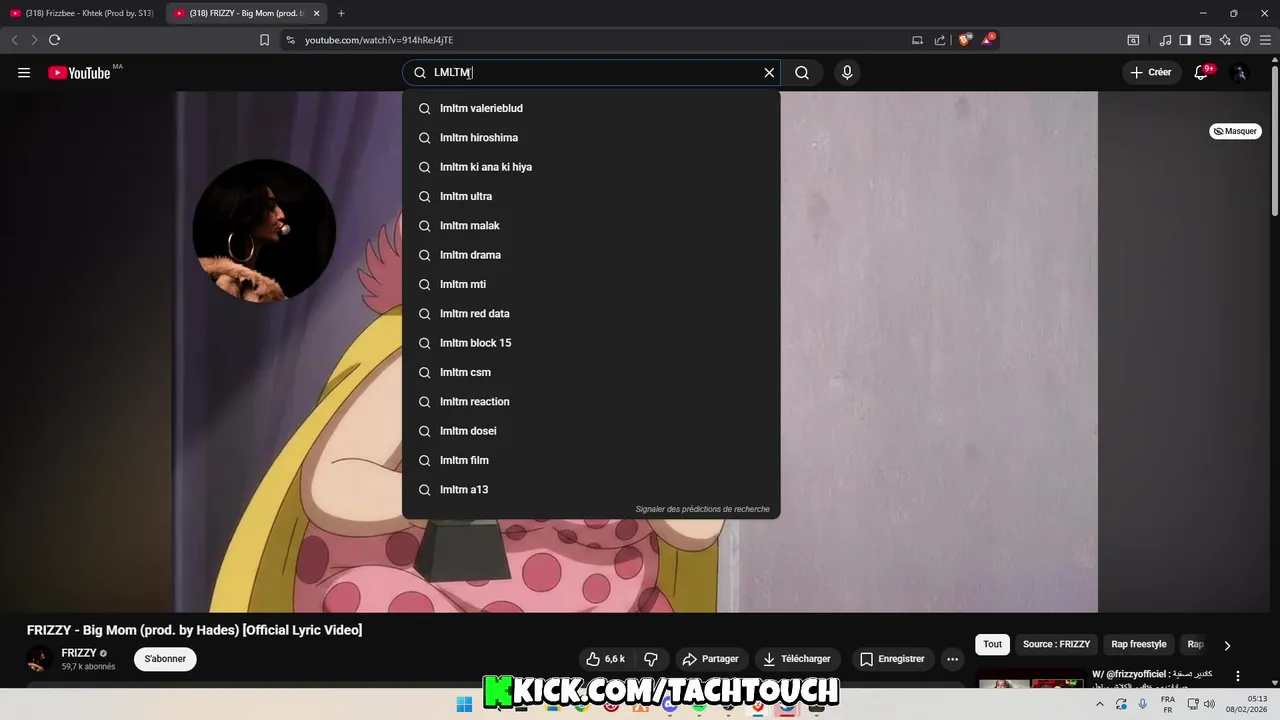Click the URL youtube.com/watch address bar
This screenshot has width=1280, height=720.
point(379,40)
